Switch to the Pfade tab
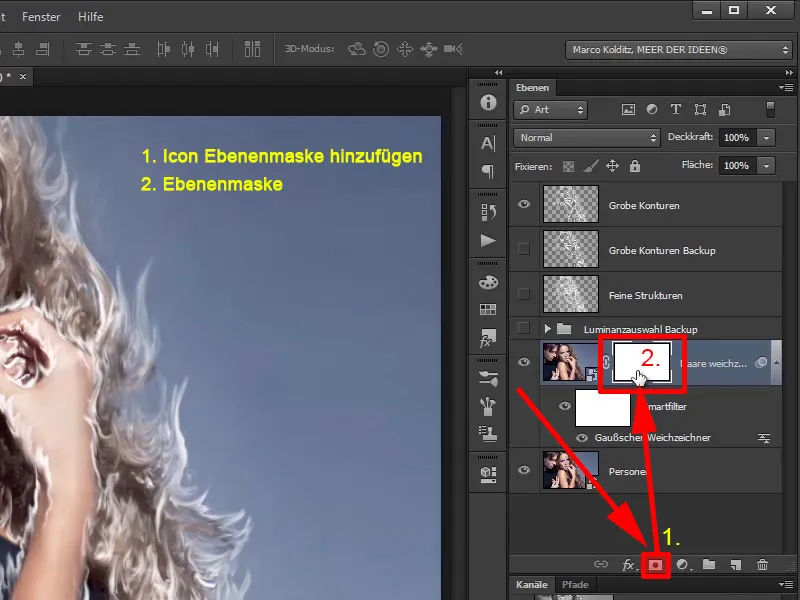 point(575,585)
